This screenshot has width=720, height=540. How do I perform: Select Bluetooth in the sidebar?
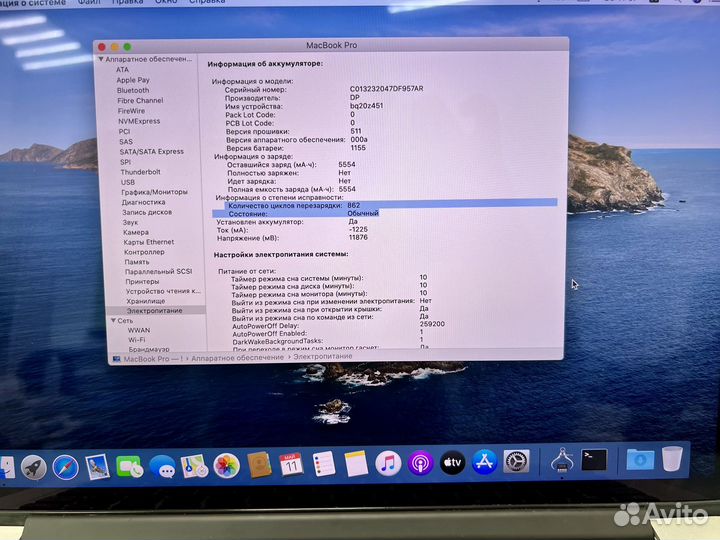[x=133, y=90]
